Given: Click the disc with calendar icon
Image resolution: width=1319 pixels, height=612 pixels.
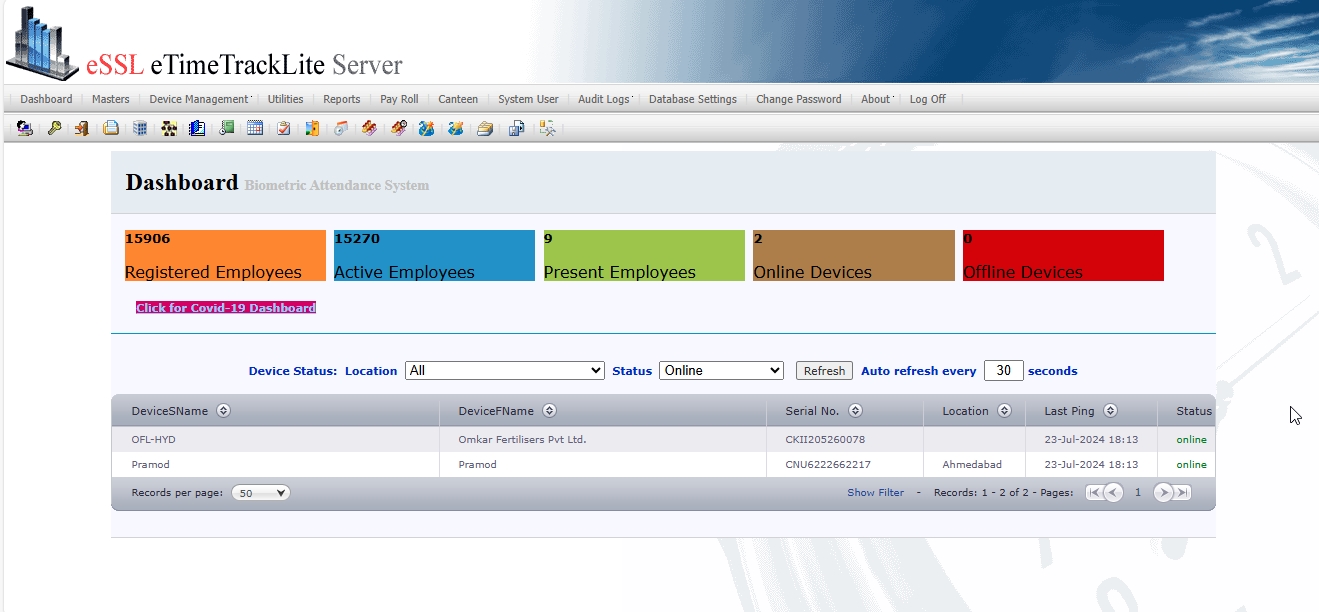Looking at the screenshot, I should [341, 128].
